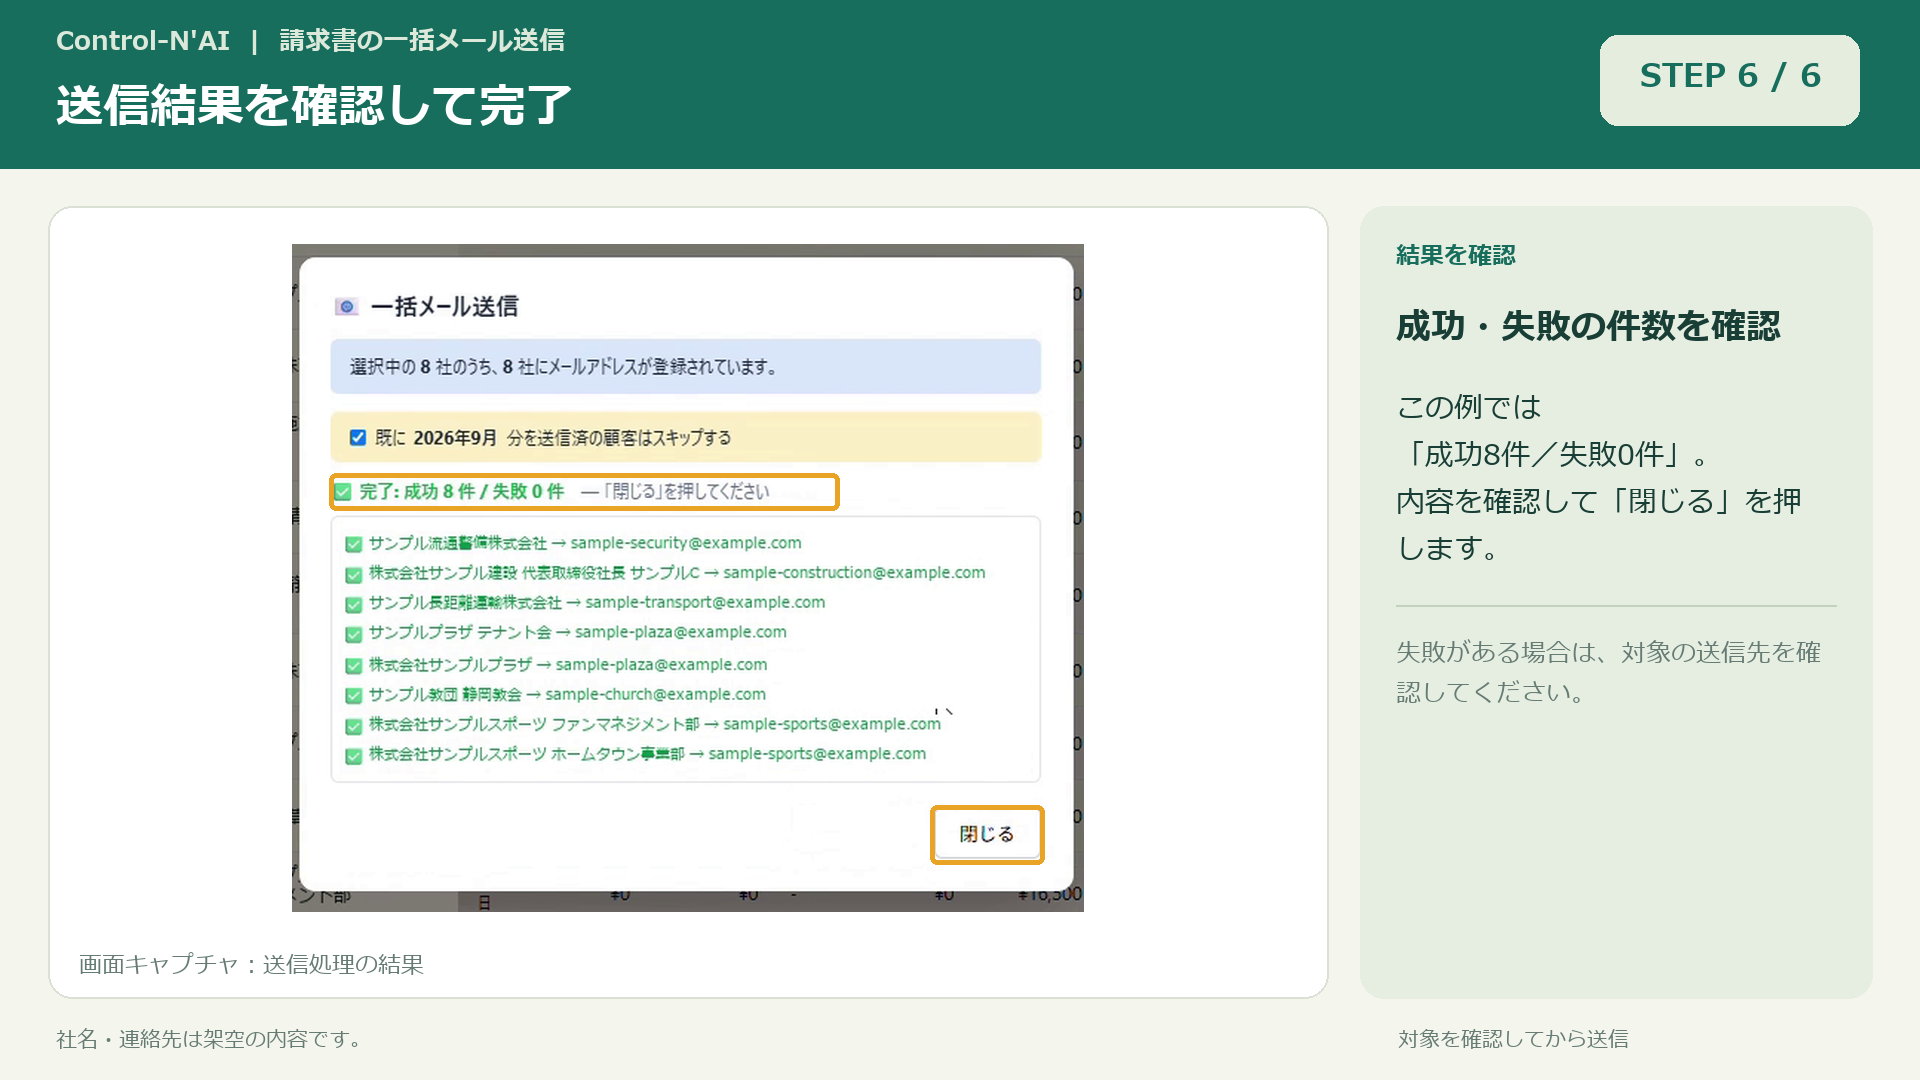Click checkmark for サンプルプラザ テナント会 row
The width and height of the screenshot is (1920, 1080).
click(x=353, y=634)
